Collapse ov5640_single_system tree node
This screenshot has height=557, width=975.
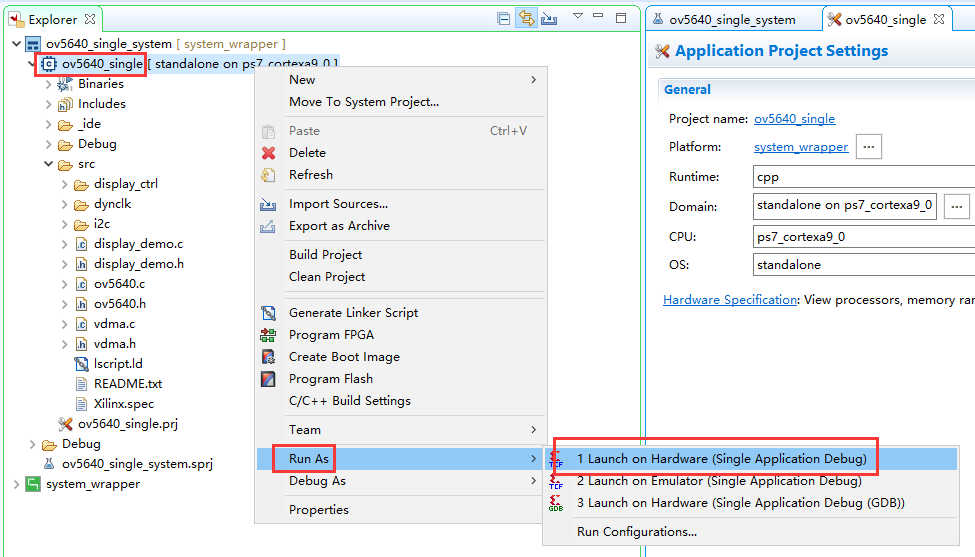[x=16, y=44]
